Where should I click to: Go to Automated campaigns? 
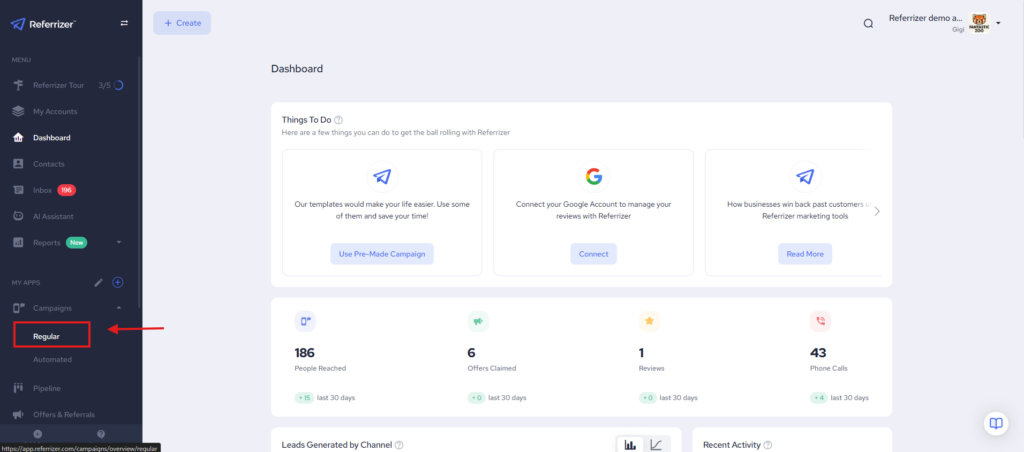pos(52,360)
